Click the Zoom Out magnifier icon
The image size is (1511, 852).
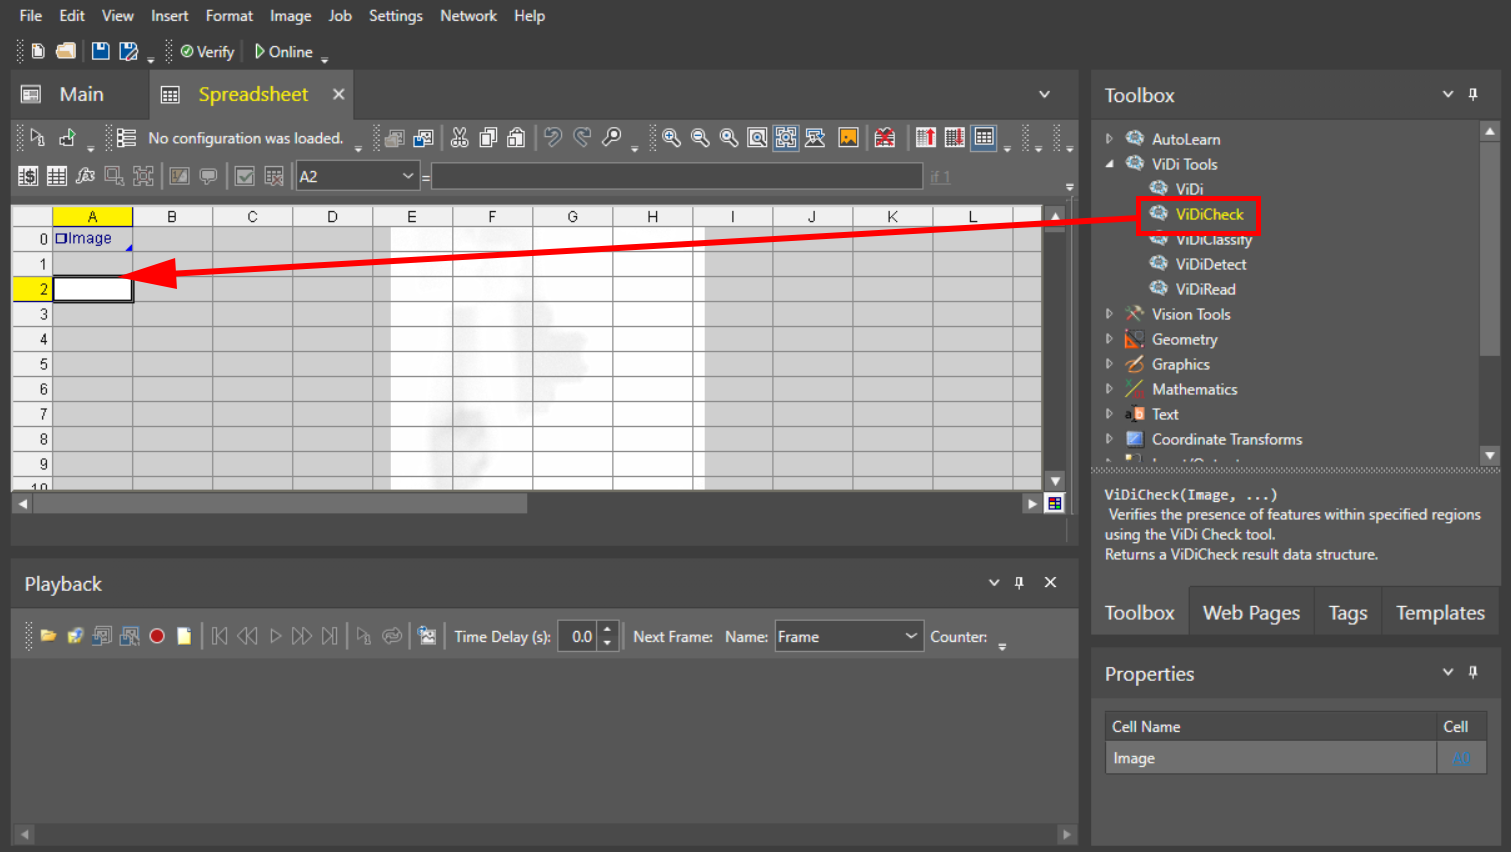click(x=700, y=138)
